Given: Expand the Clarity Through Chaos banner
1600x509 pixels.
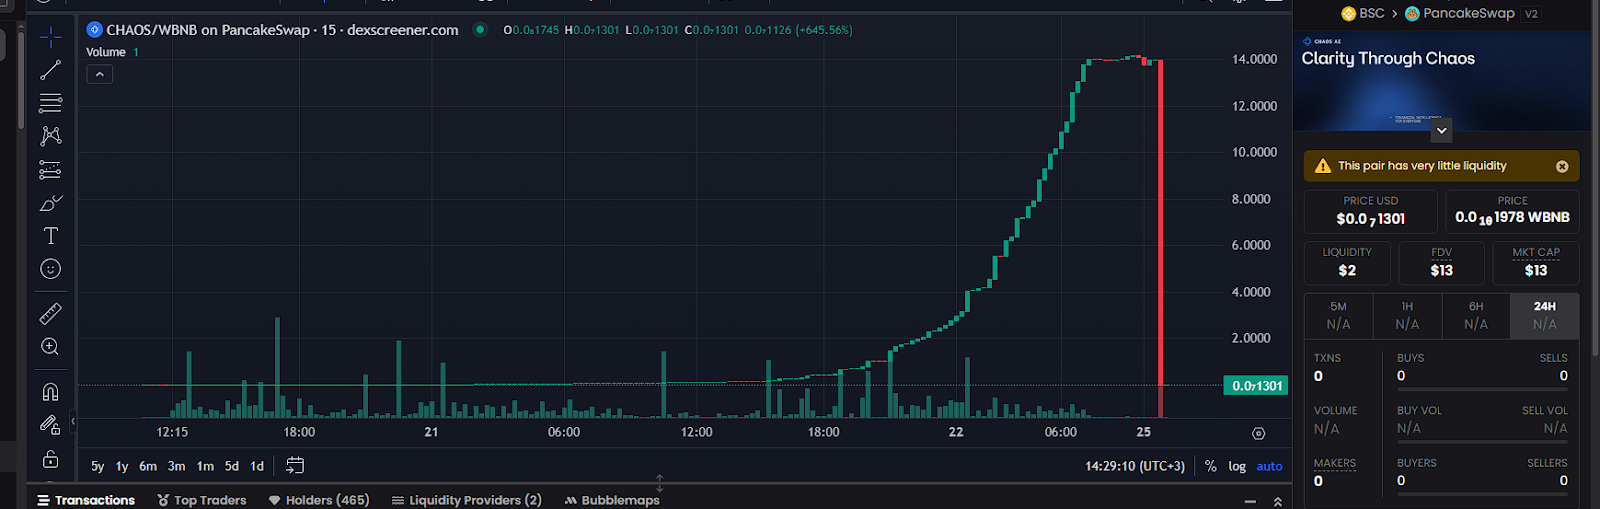Looking at the screenshot, I should tap(1441, 130).
